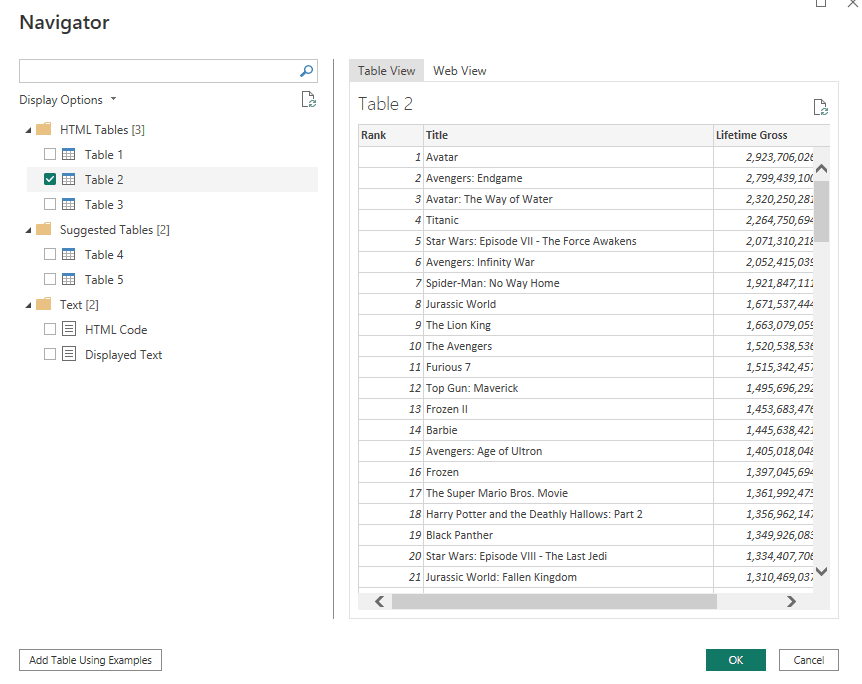Check the Table 1 checkbox
The image size is (862, 684).
(x=50, y=155)
